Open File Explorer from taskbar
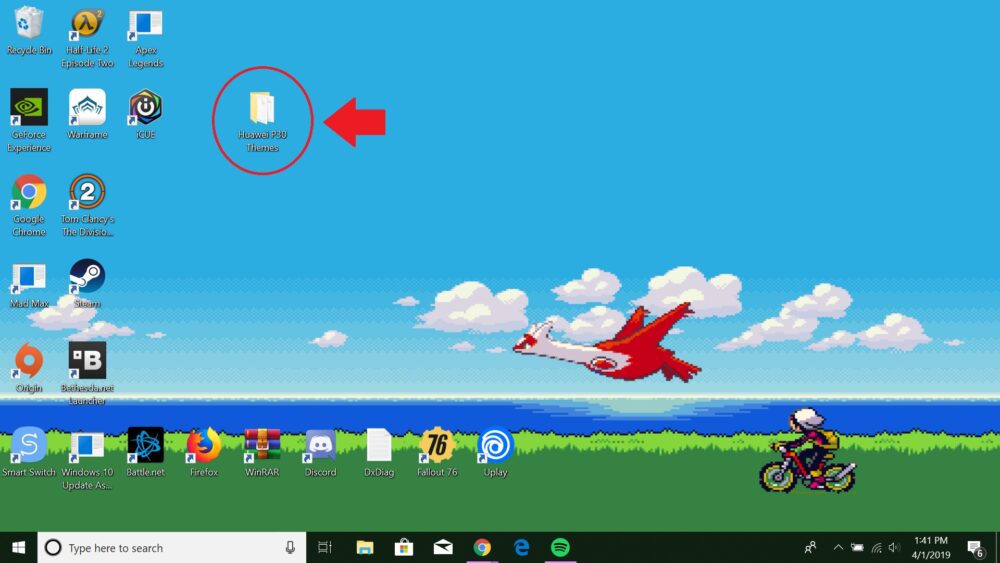 365,548
